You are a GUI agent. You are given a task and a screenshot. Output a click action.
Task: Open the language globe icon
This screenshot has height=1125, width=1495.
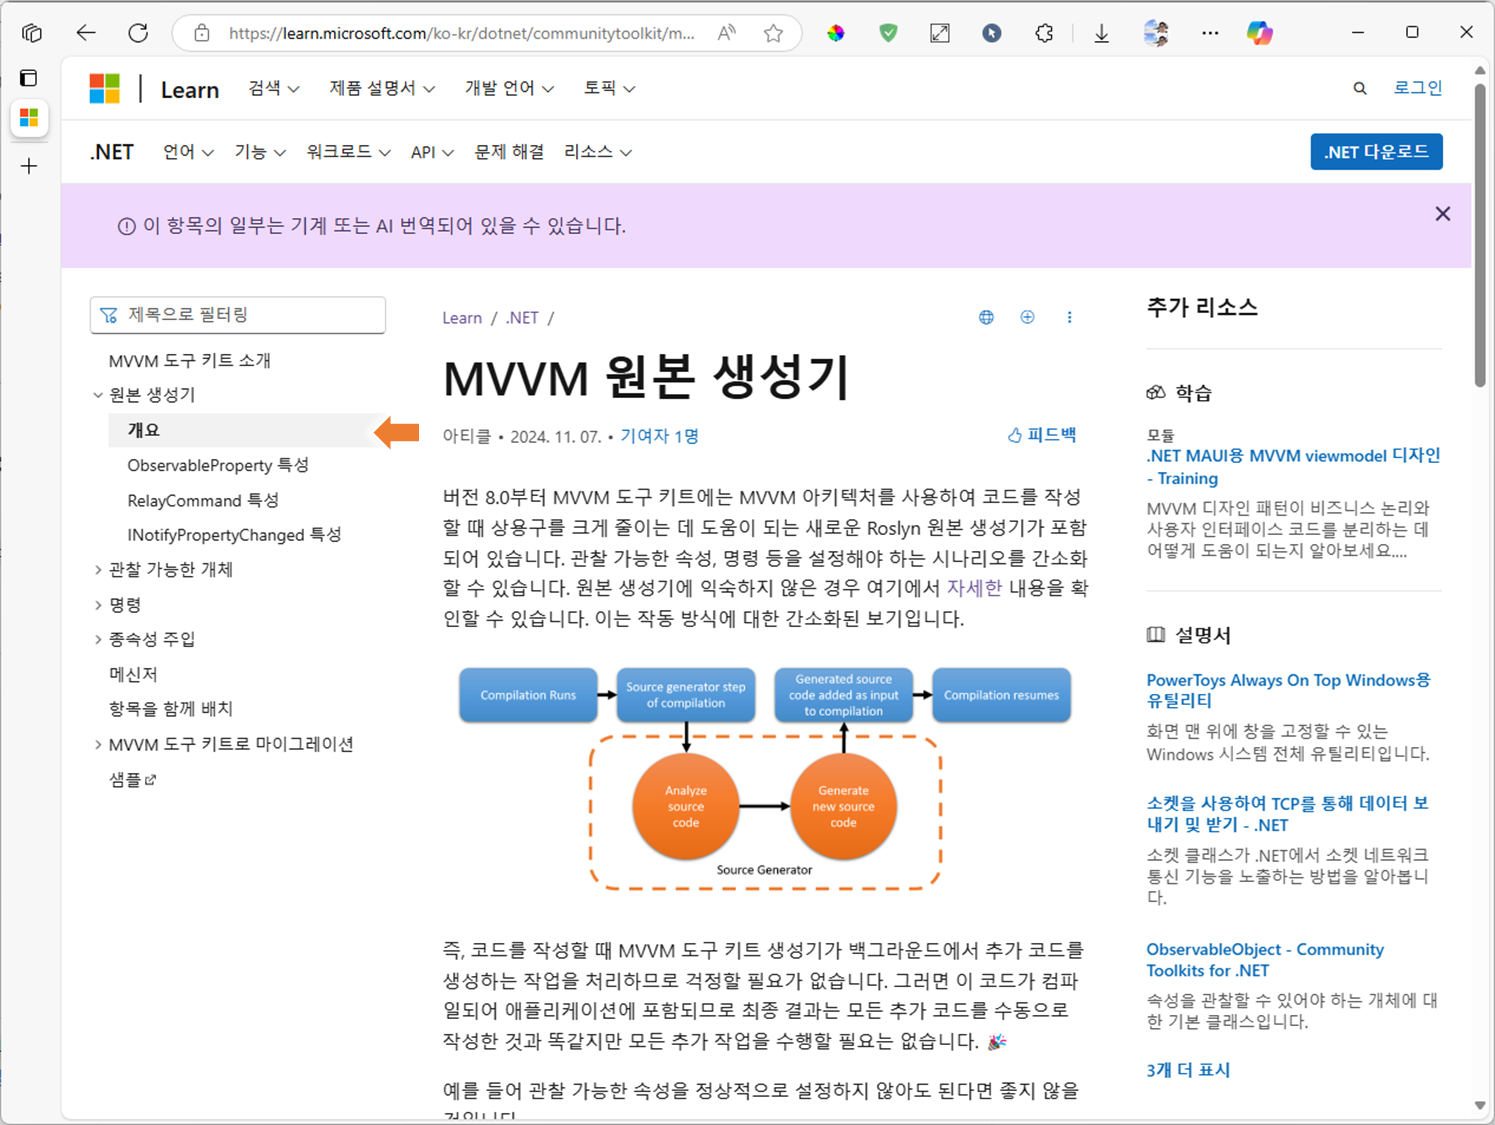pos(986,317)
